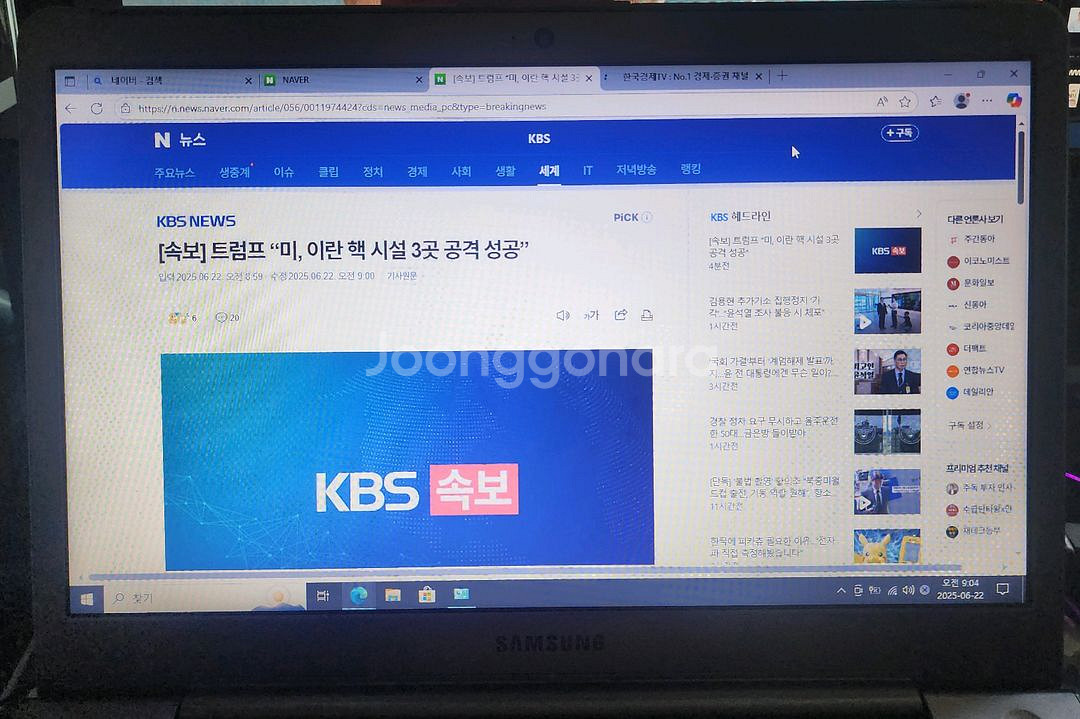Open the Edge tab actions menu icon

click(x=70, y=81)
